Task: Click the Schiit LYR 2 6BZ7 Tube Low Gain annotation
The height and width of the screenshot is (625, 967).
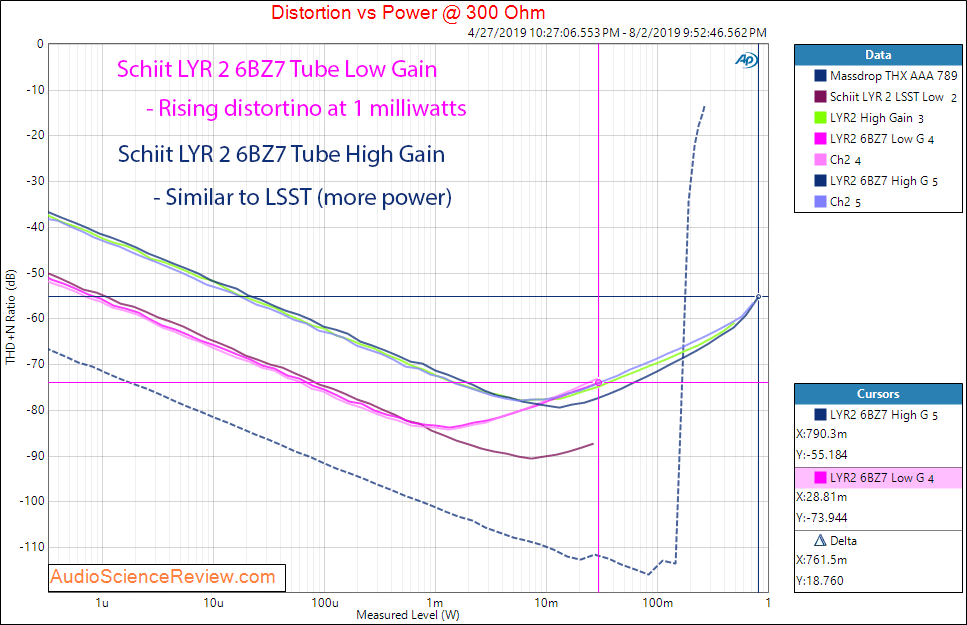Action: pos(277,69)
